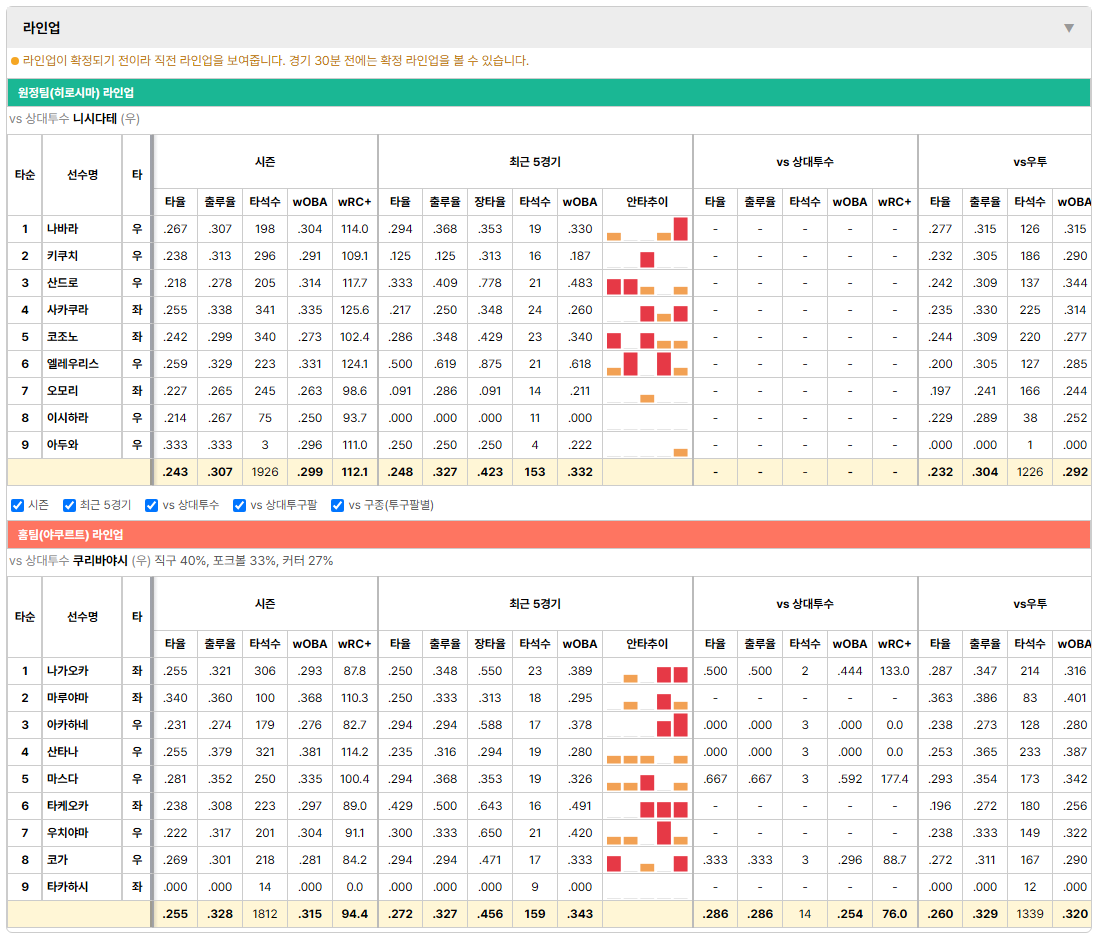Uncheck the 최근 5경기 checkbox

69,506
